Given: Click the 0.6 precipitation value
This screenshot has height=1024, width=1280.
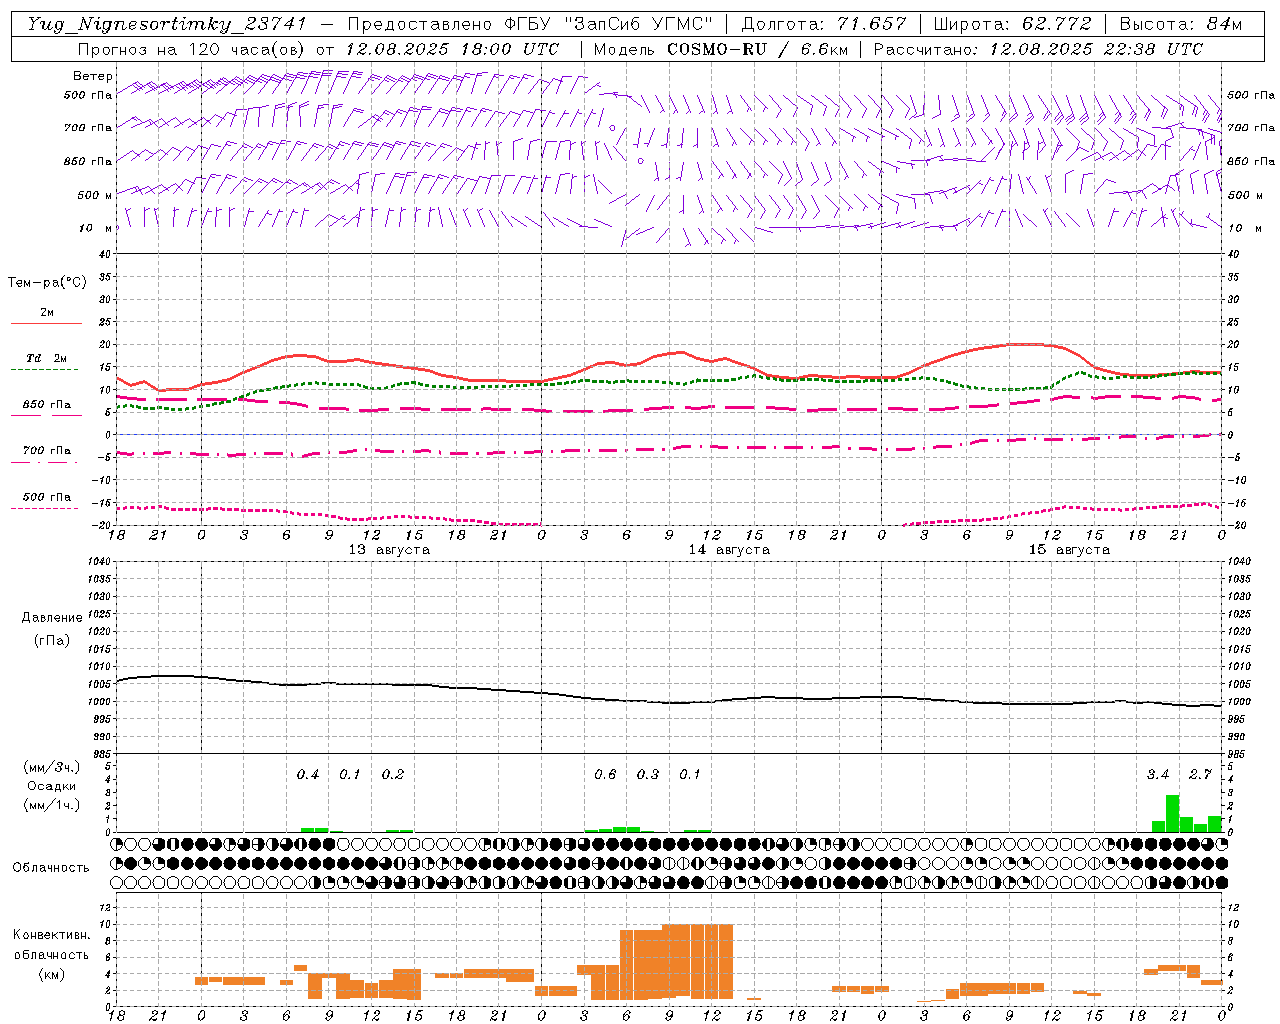Looking at the screenshot, I should pos(605,775).
